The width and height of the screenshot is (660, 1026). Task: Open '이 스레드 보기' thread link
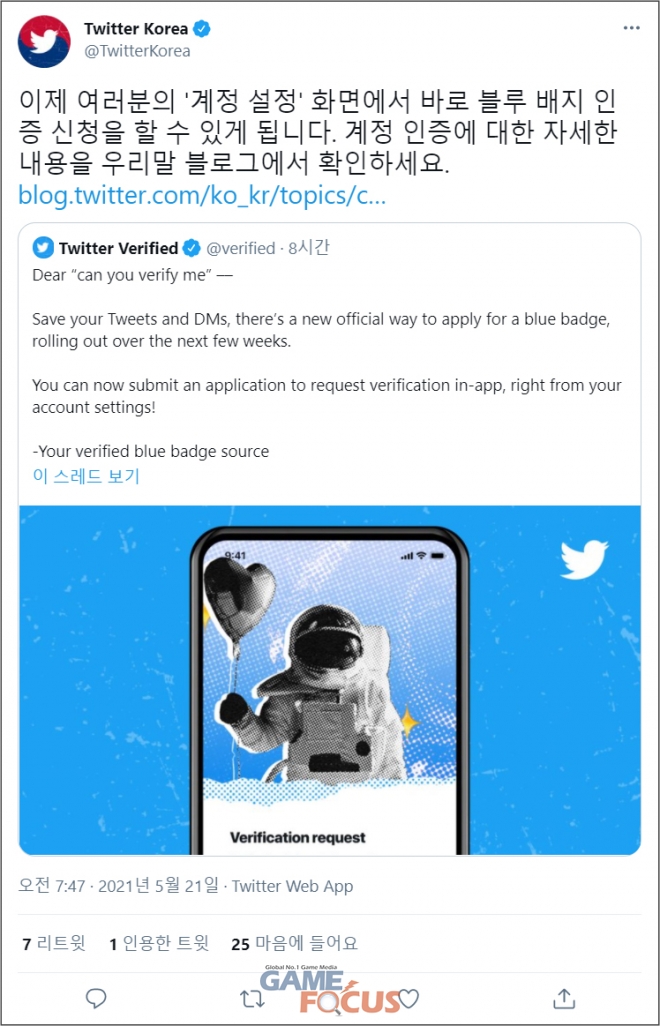click(x=86, y=476)
